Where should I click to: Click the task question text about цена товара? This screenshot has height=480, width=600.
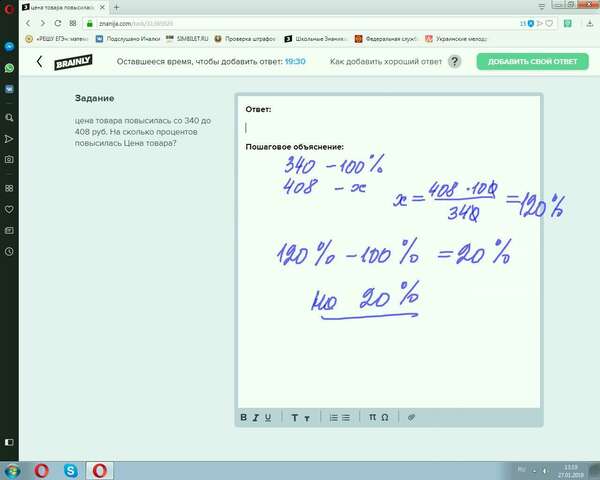click(142, 132)
